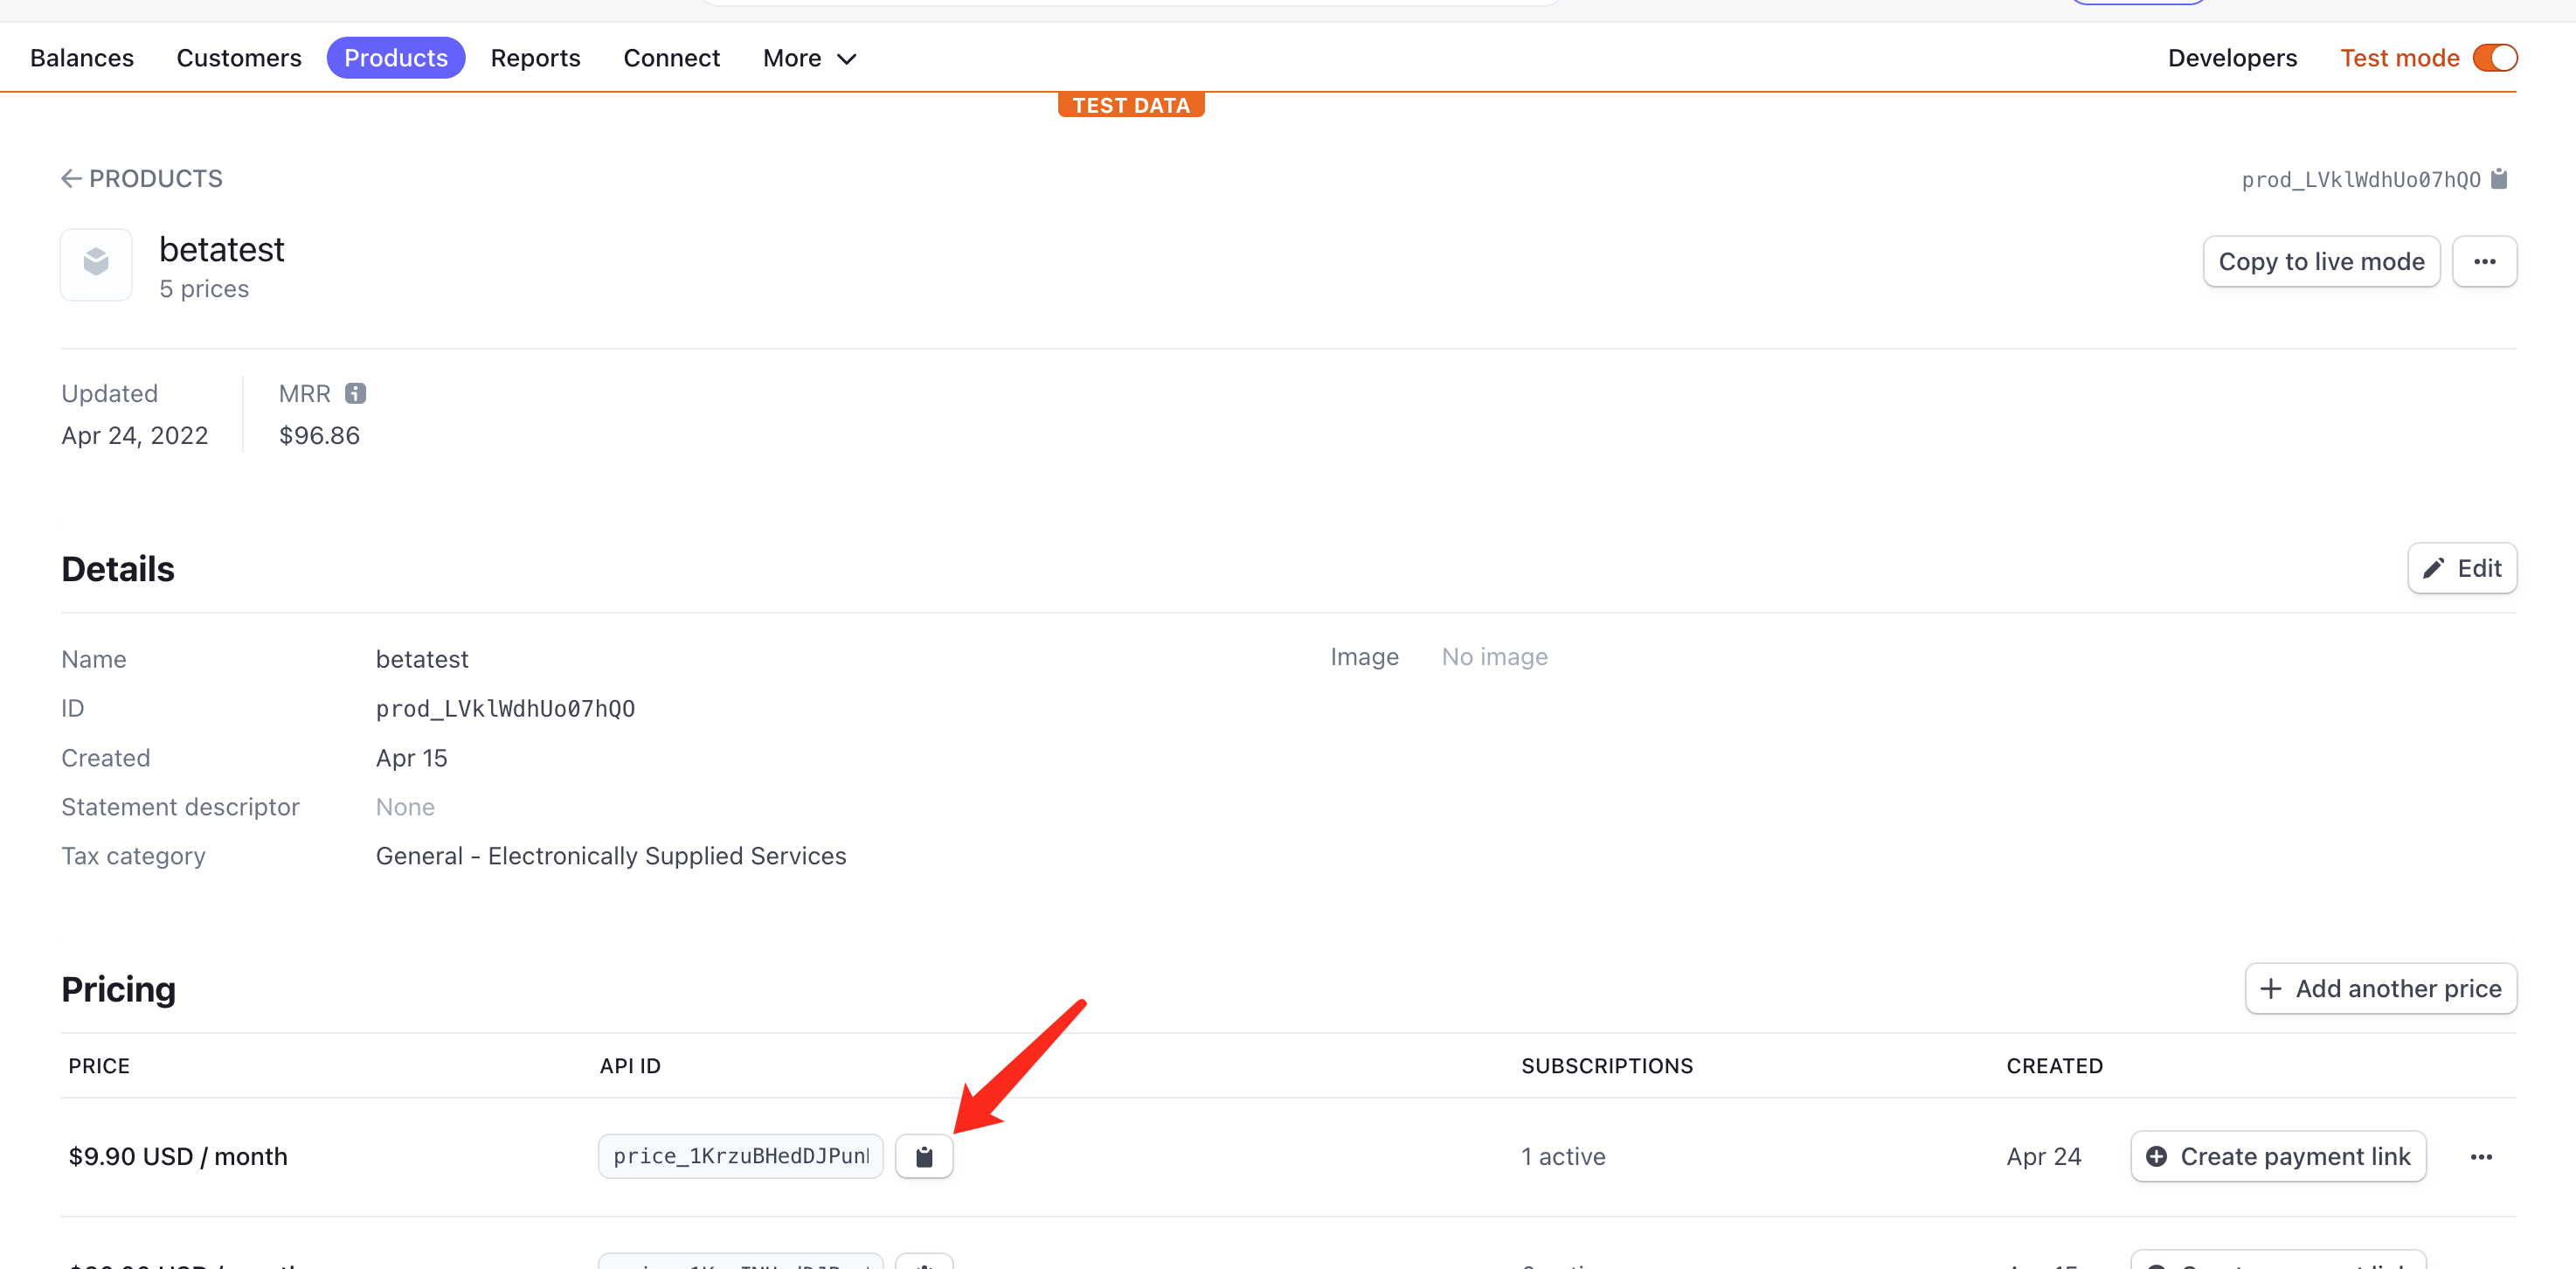2576x1269 pixels.
Task: Click the MRR info icon
Action: pyautogui.click(x=355, y=393)
